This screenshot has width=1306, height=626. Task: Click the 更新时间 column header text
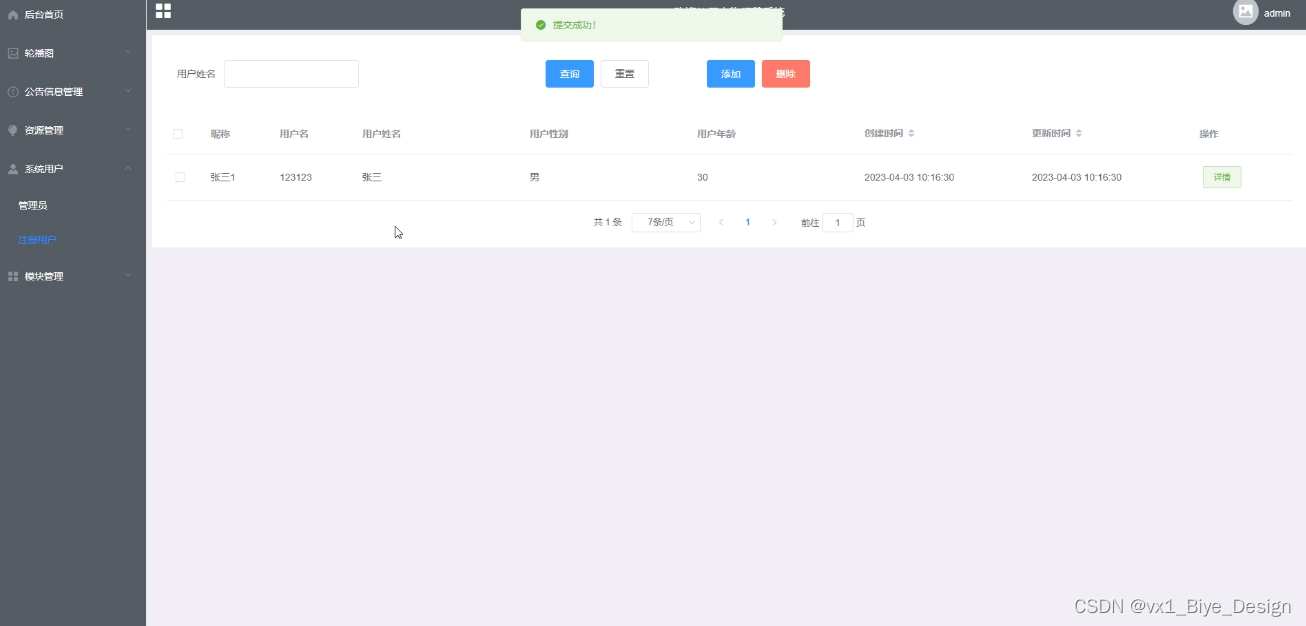tap(1052, 134)
